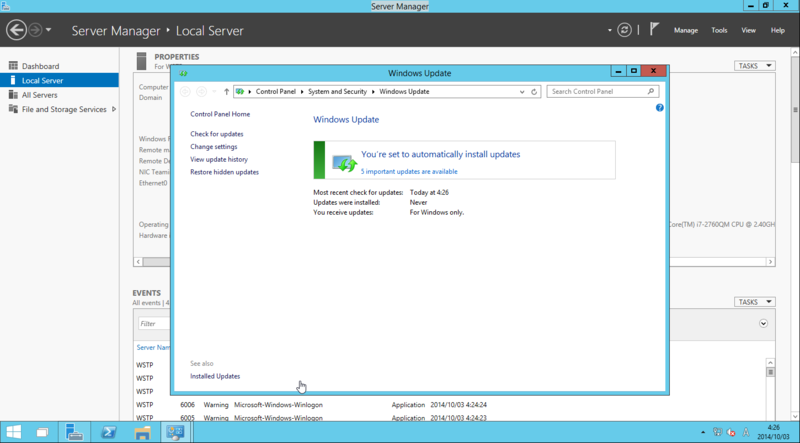This screenshot has height=443, width=800.
Task: Click Control Panel breadcrumb
Action: [276, 92]
